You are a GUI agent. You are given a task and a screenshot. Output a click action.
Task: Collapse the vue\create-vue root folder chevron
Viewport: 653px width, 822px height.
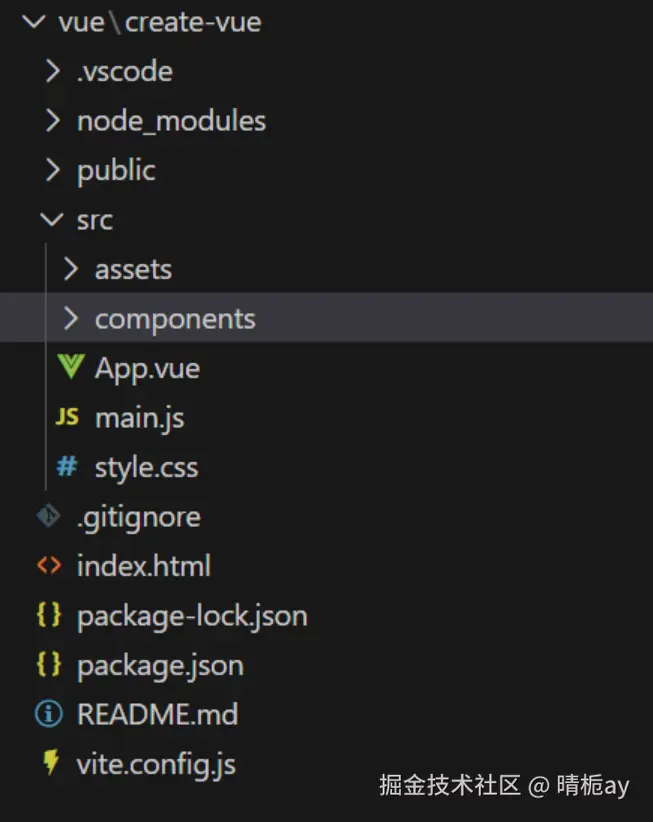(x=34, y=22)
